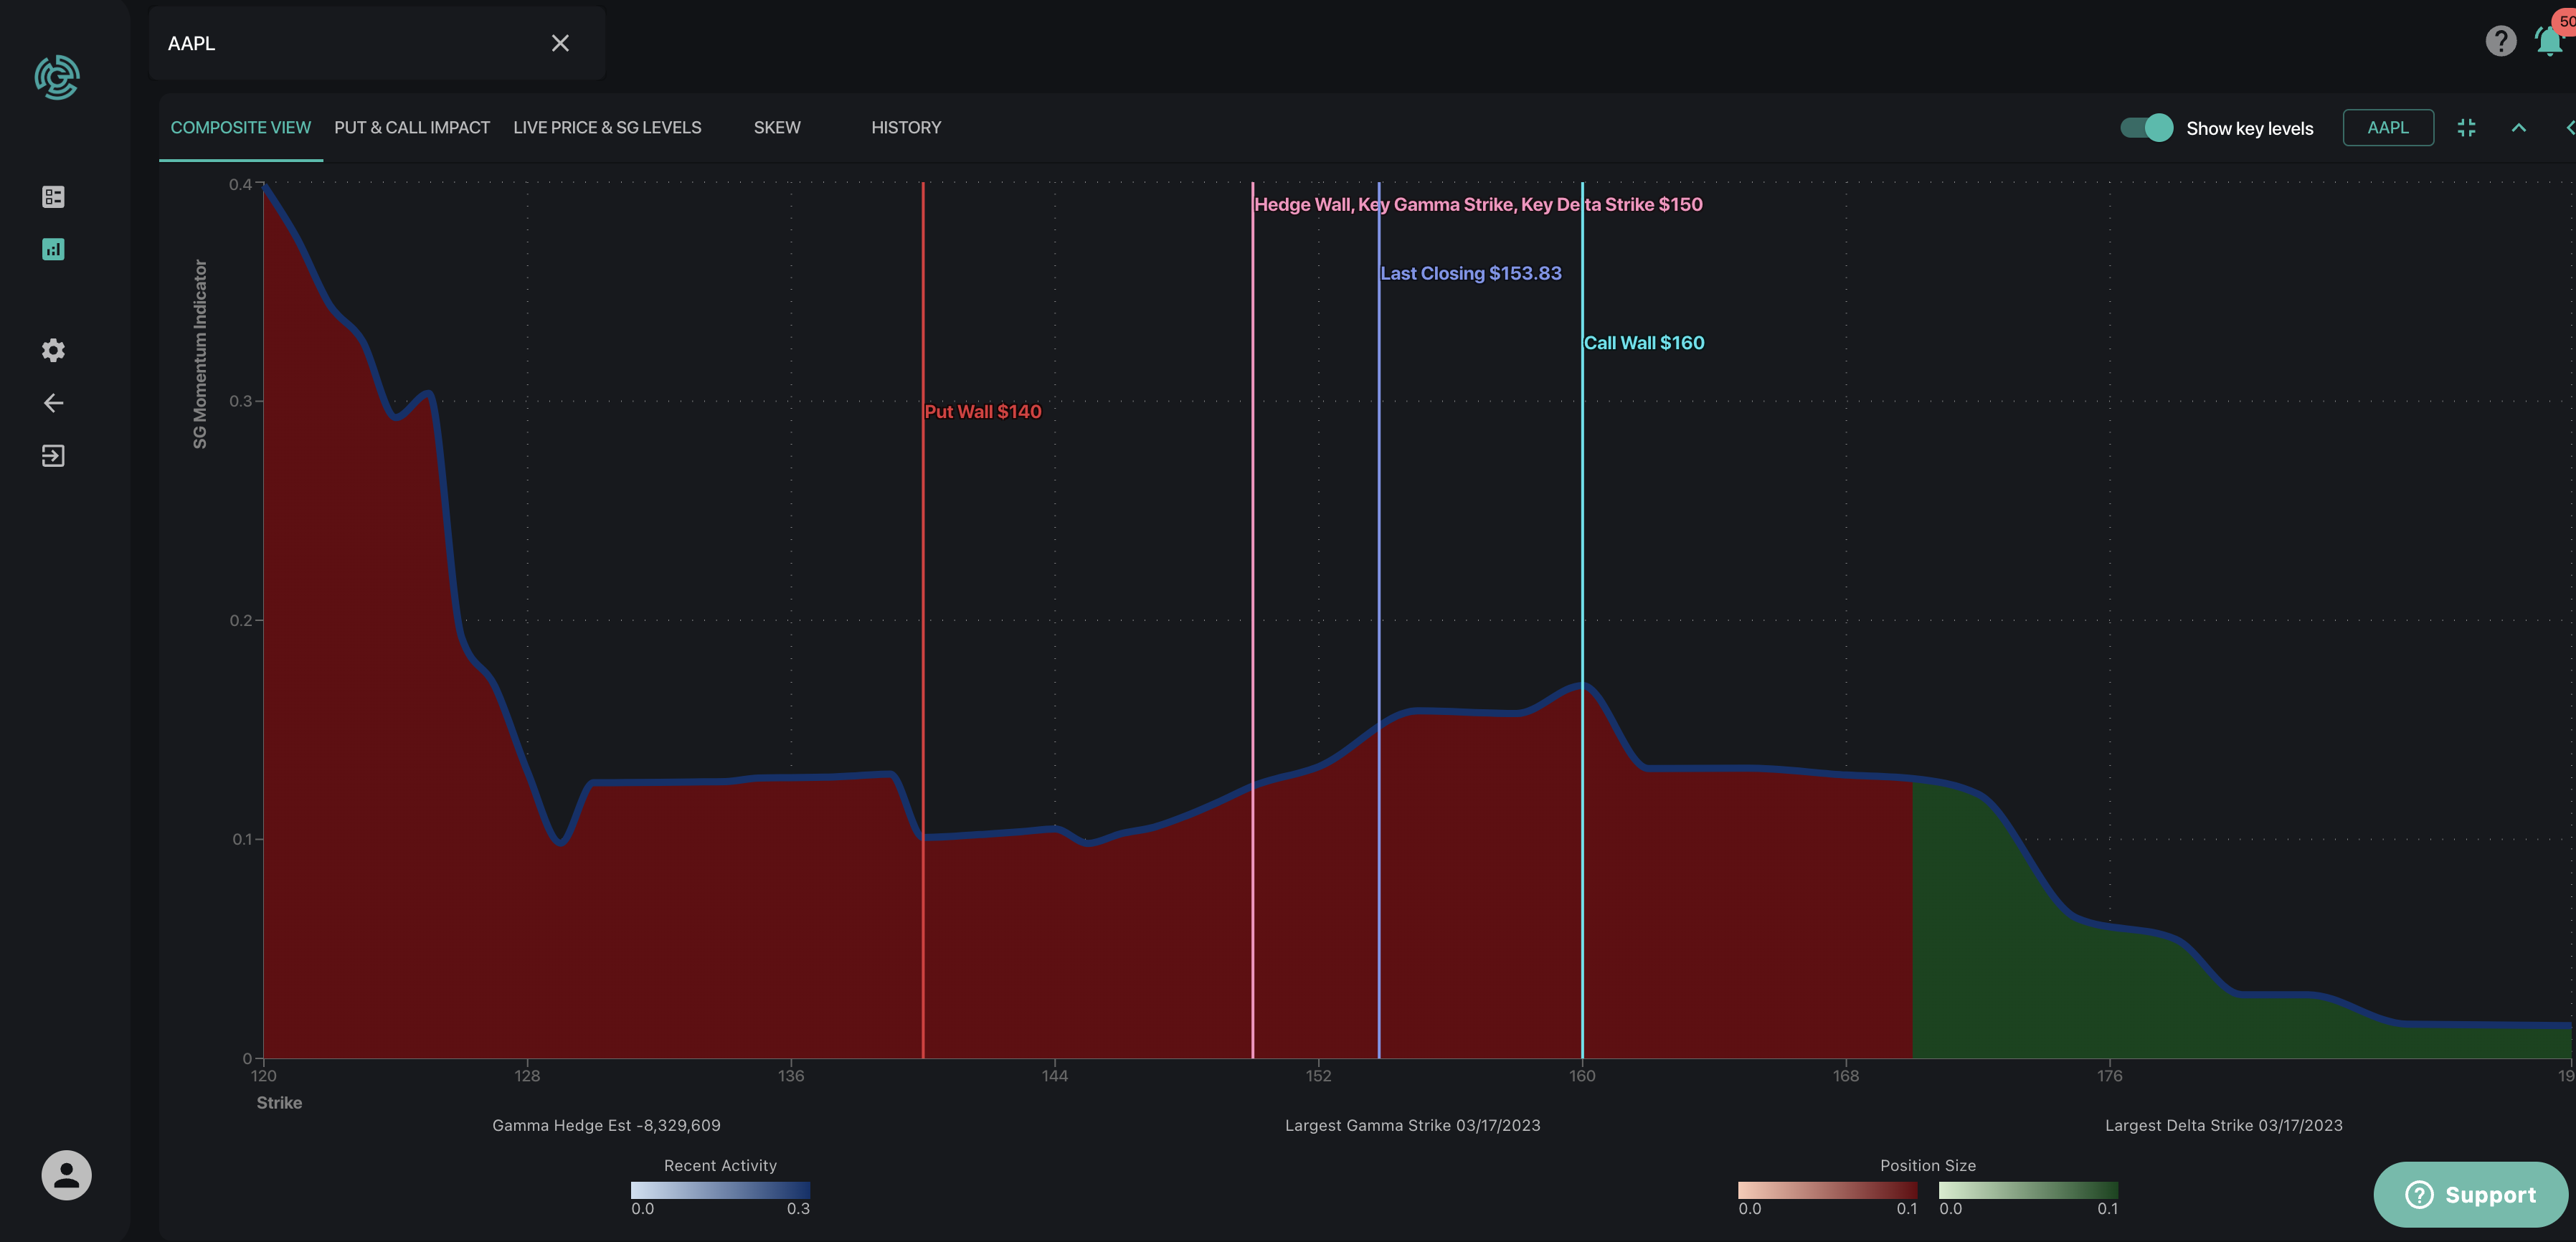Switch to the SKEW tab

tap(777, 128)
